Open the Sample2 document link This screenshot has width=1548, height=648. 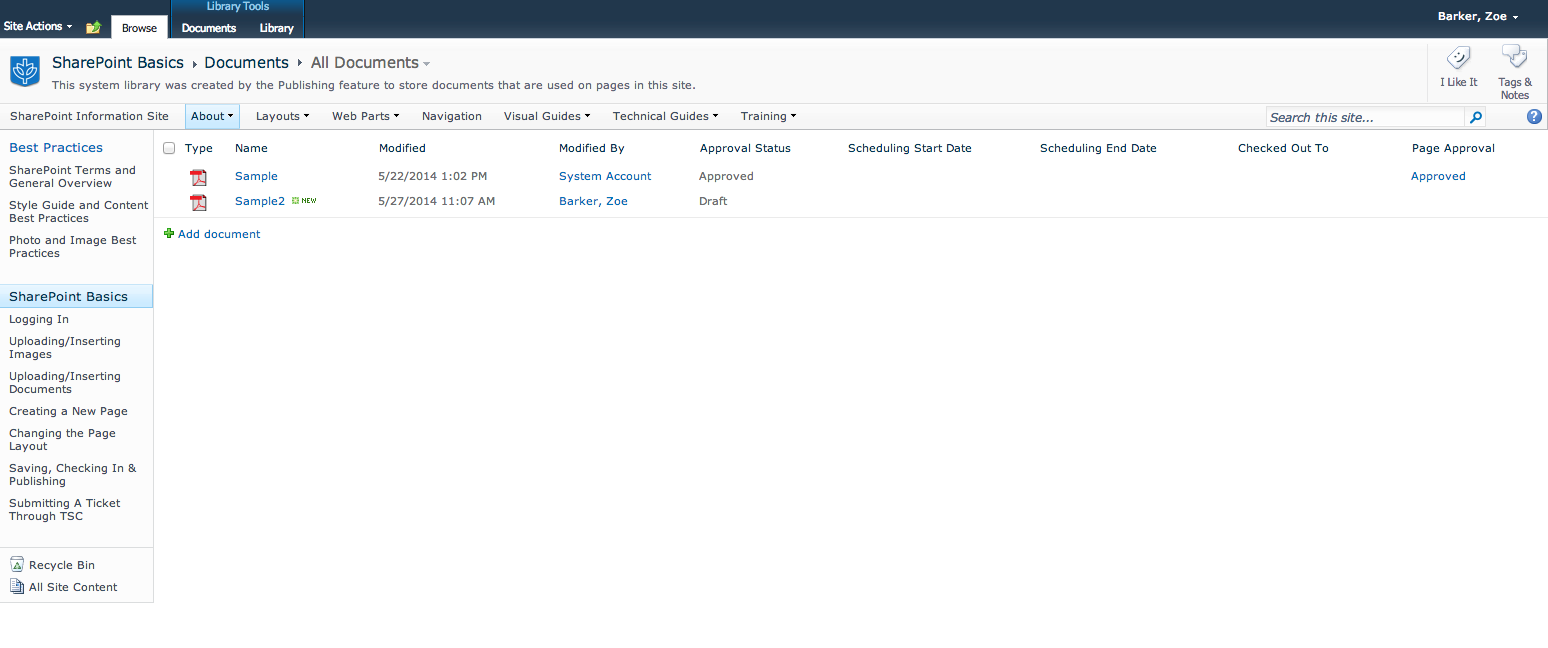click(260, 201)
